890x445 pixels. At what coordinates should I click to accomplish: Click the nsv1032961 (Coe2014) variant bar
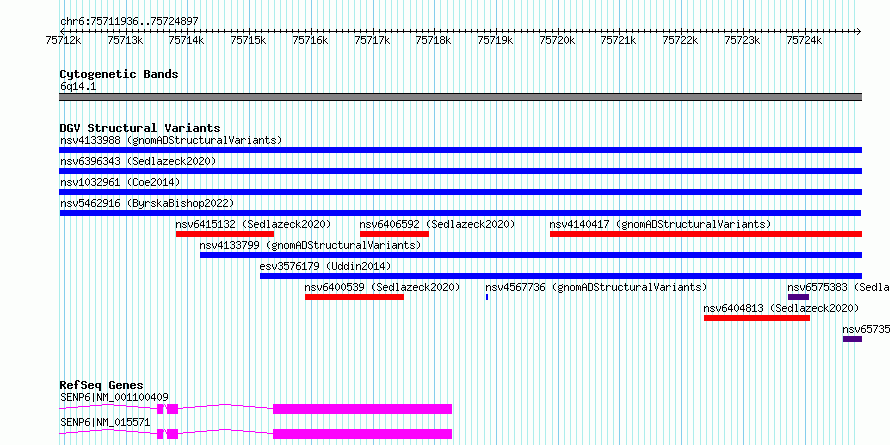click(460, 192)
